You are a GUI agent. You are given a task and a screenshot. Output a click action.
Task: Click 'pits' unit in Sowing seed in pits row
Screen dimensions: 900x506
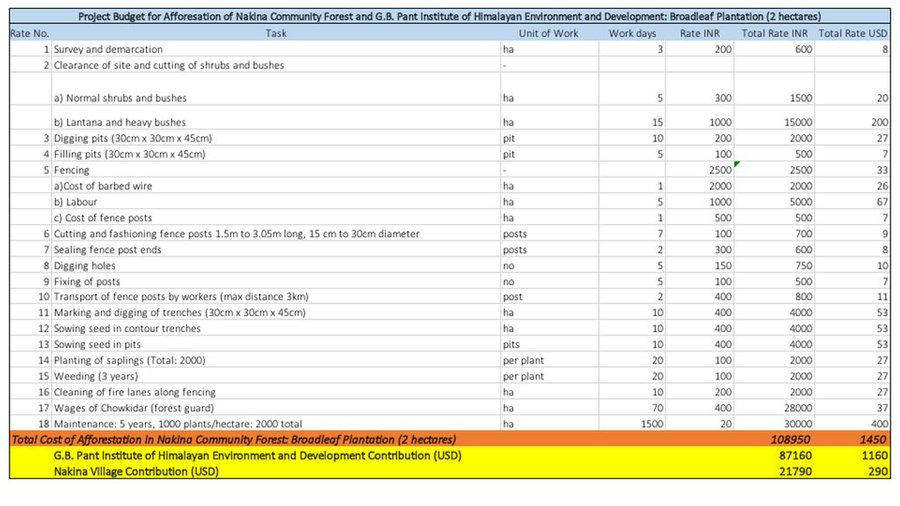coord(511,344)
